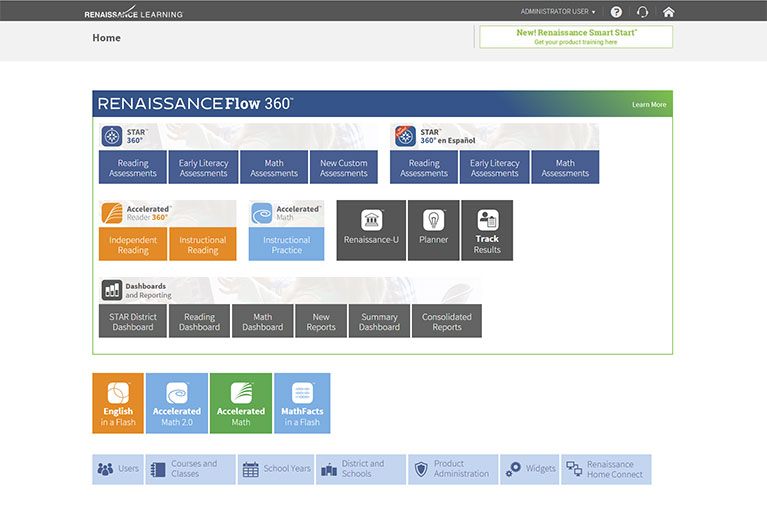This screenshot has height=511, width=767.
Task: Open Courses and Classes
Action: (x=190, y=469)
